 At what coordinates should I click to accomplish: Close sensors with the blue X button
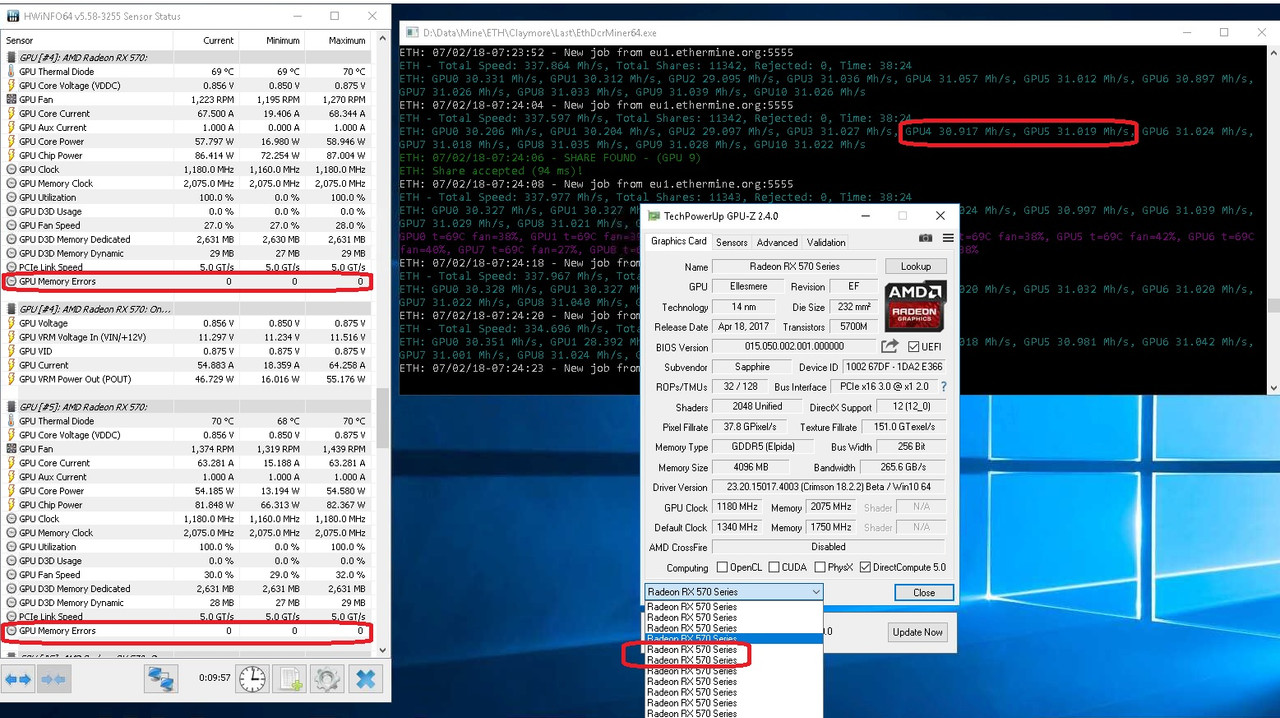click(x=366, y=679)
